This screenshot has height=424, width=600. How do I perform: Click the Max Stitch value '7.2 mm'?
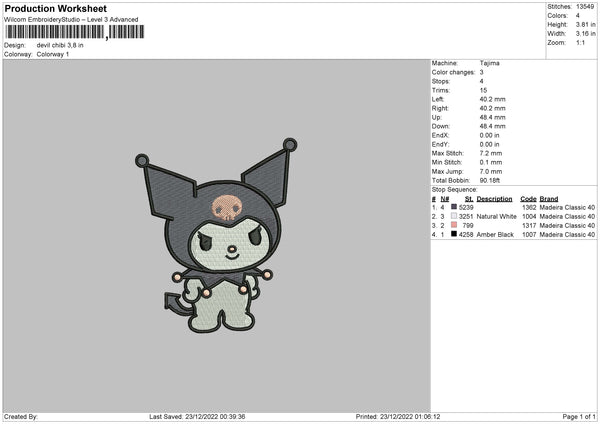click(491, 153)
